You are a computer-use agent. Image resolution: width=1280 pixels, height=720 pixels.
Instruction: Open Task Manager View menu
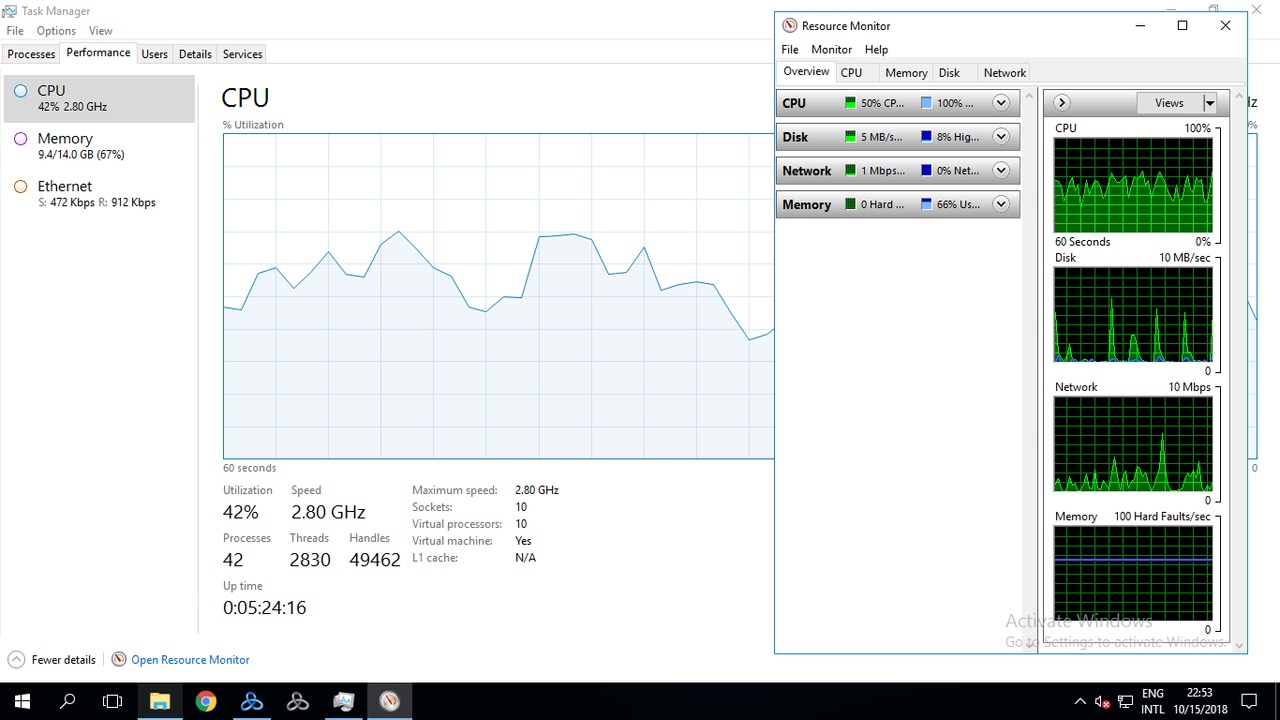point(100,31)
